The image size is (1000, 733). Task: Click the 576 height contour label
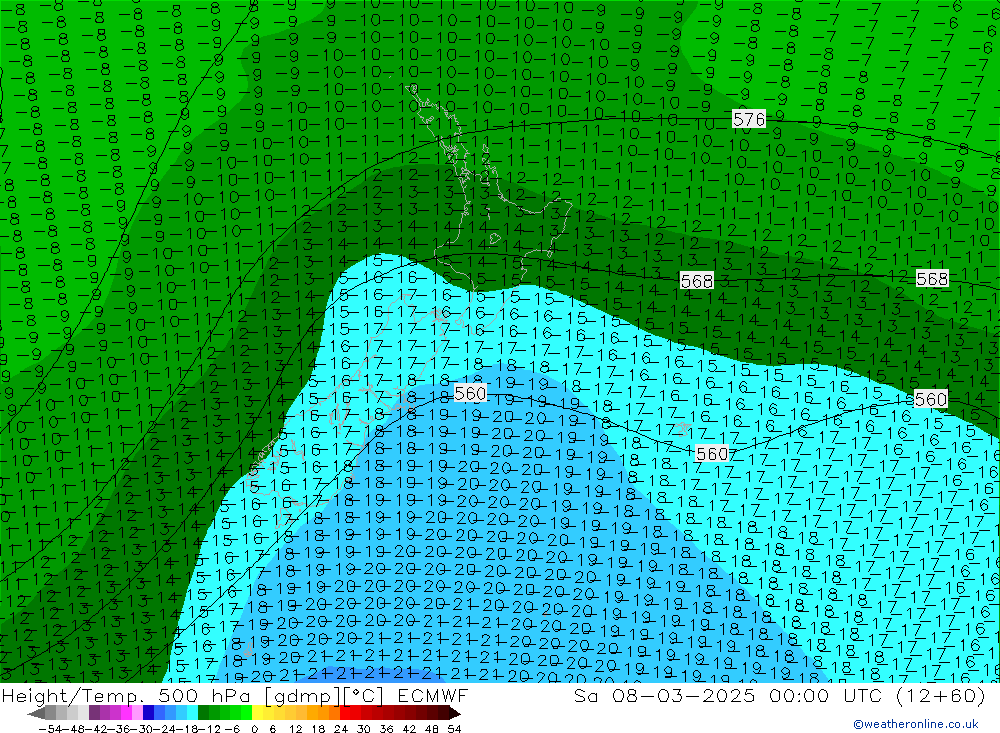[x=749, y=119]
